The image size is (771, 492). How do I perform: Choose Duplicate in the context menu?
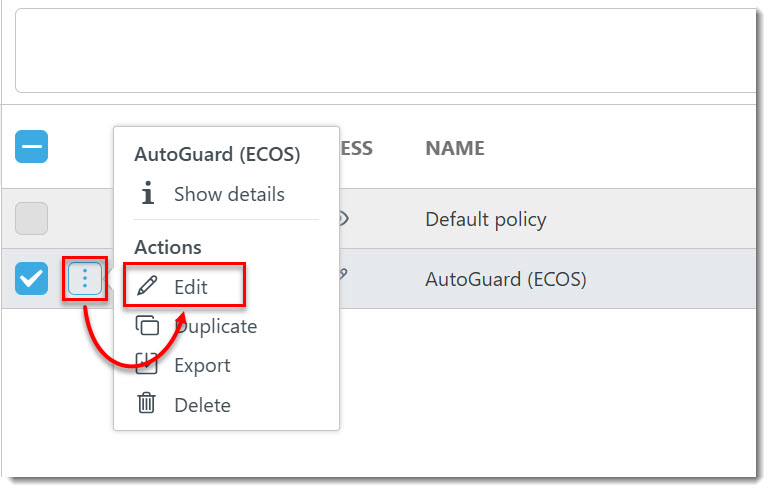pos(215,326)
